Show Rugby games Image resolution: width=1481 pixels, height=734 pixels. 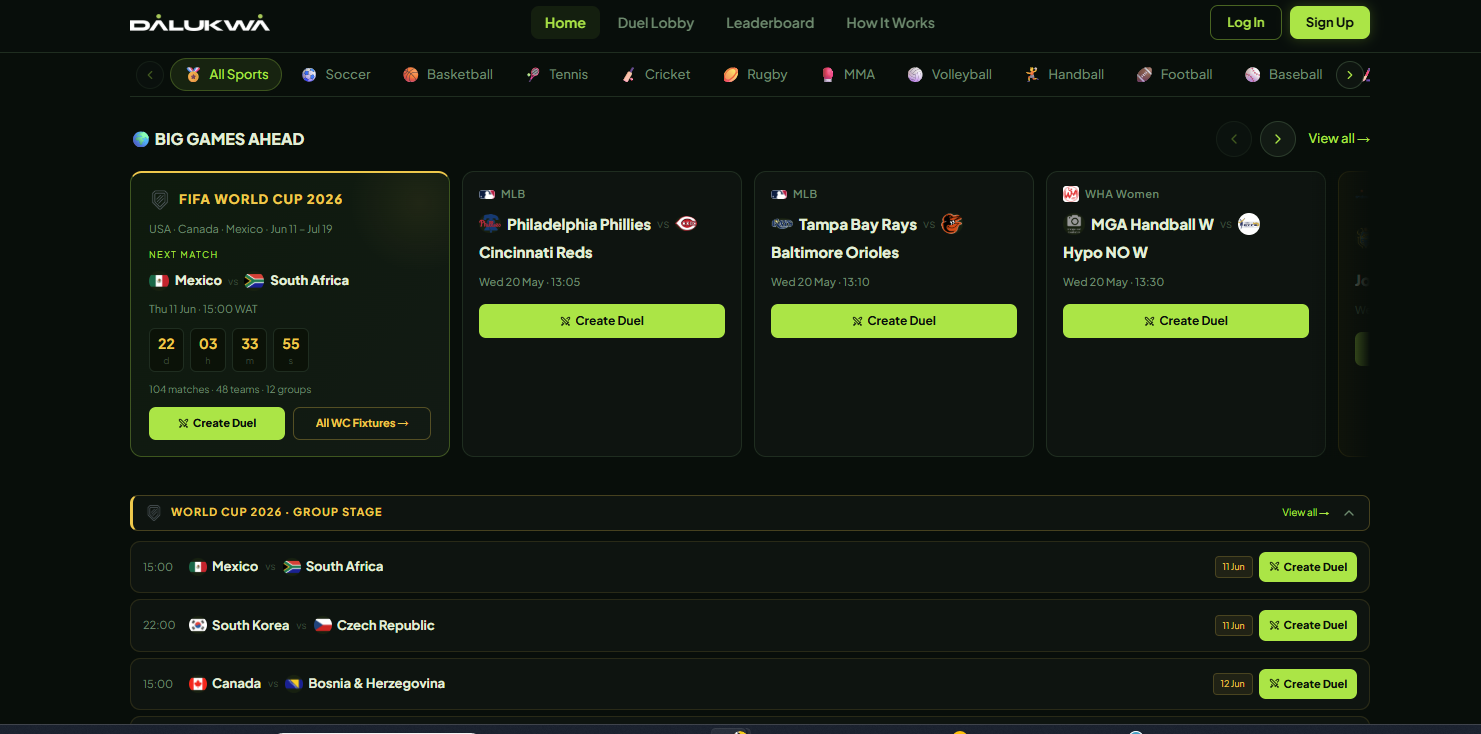pyautogui.click(x=755, y=75)
